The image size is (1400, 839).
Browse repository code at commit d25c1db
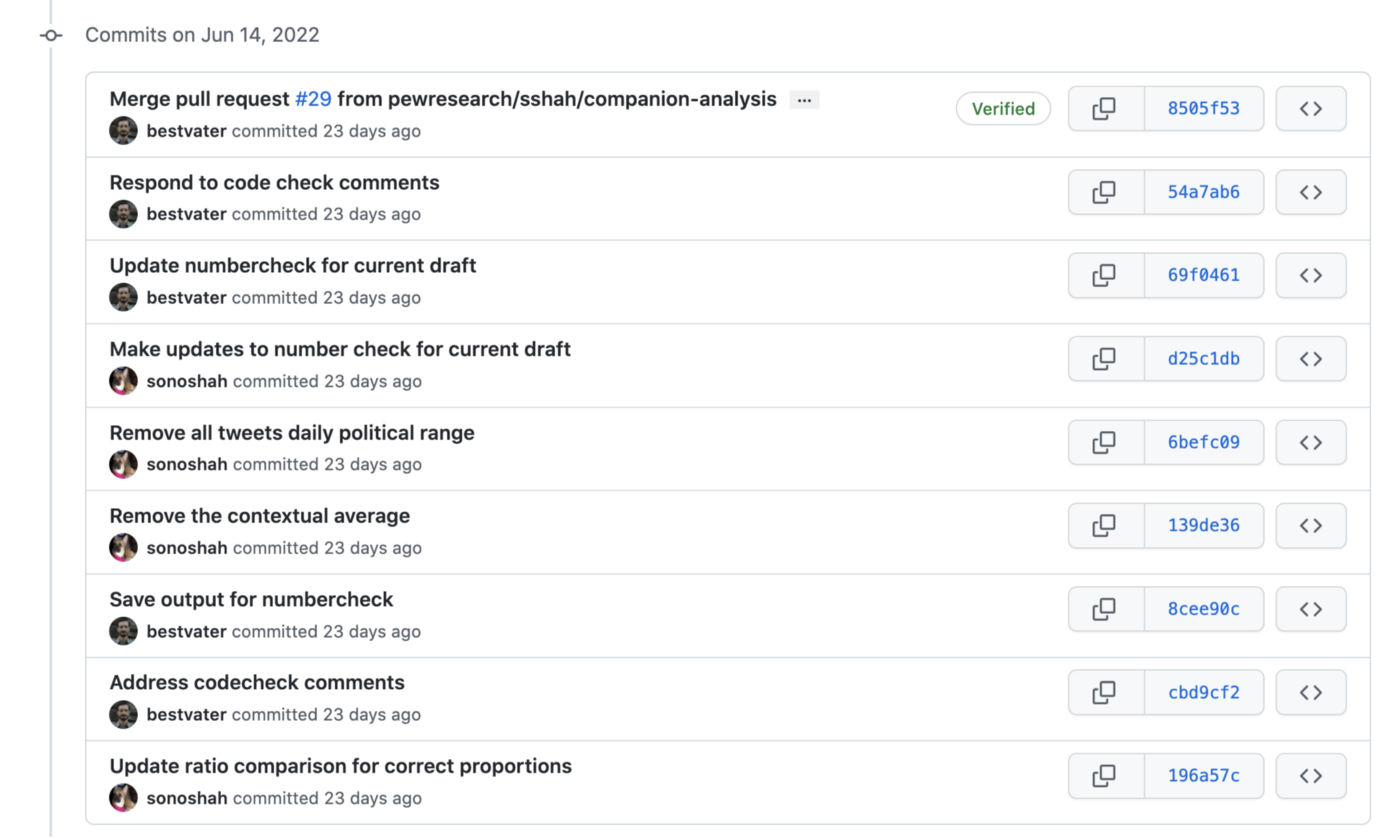(x=1311, y=358)
